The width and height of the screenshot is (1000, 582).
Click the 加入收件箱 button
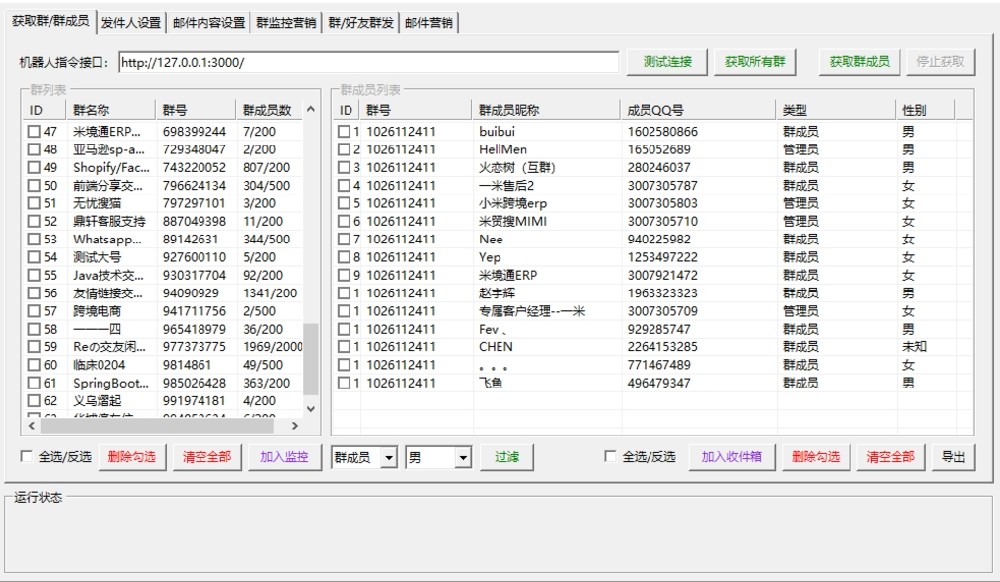pyautogui.click(x=732, y=457)
